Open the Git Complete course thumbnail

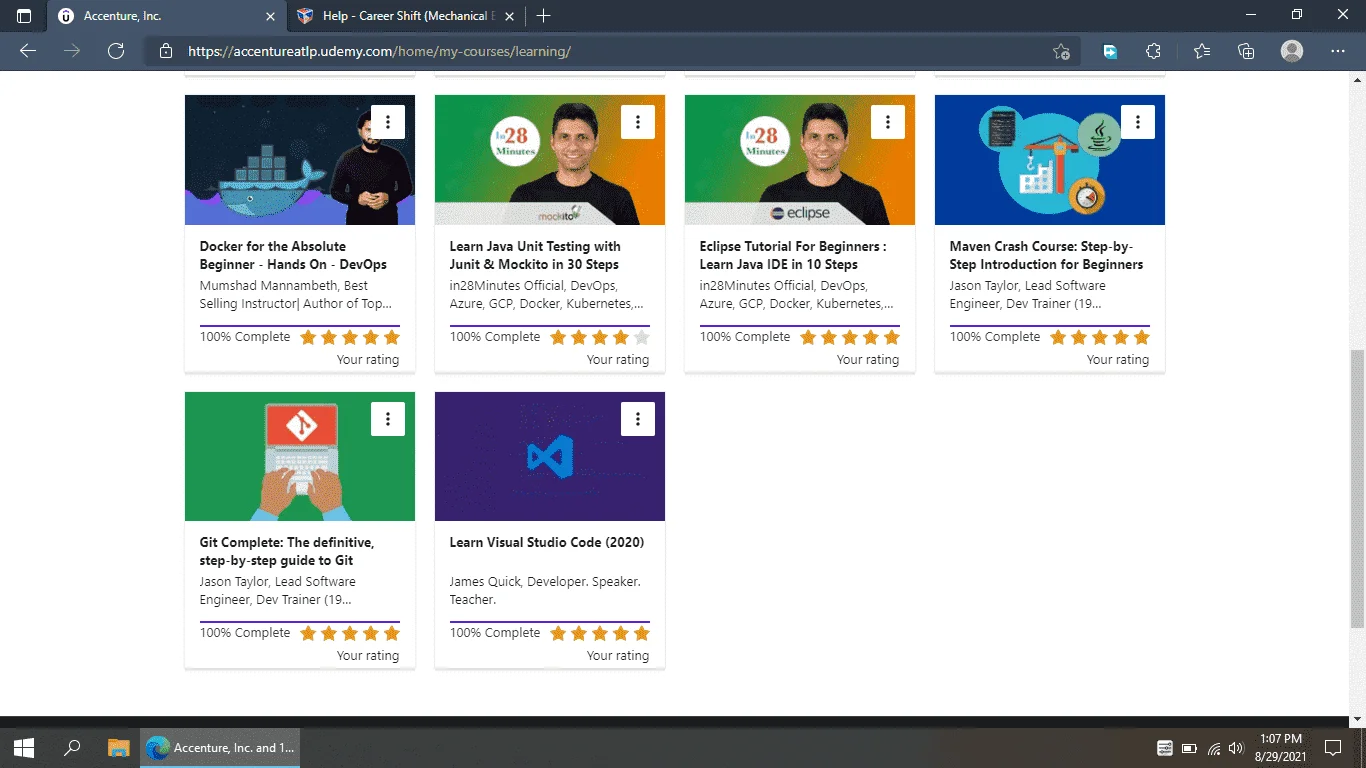pyautogui.click(x=300, y=456)
